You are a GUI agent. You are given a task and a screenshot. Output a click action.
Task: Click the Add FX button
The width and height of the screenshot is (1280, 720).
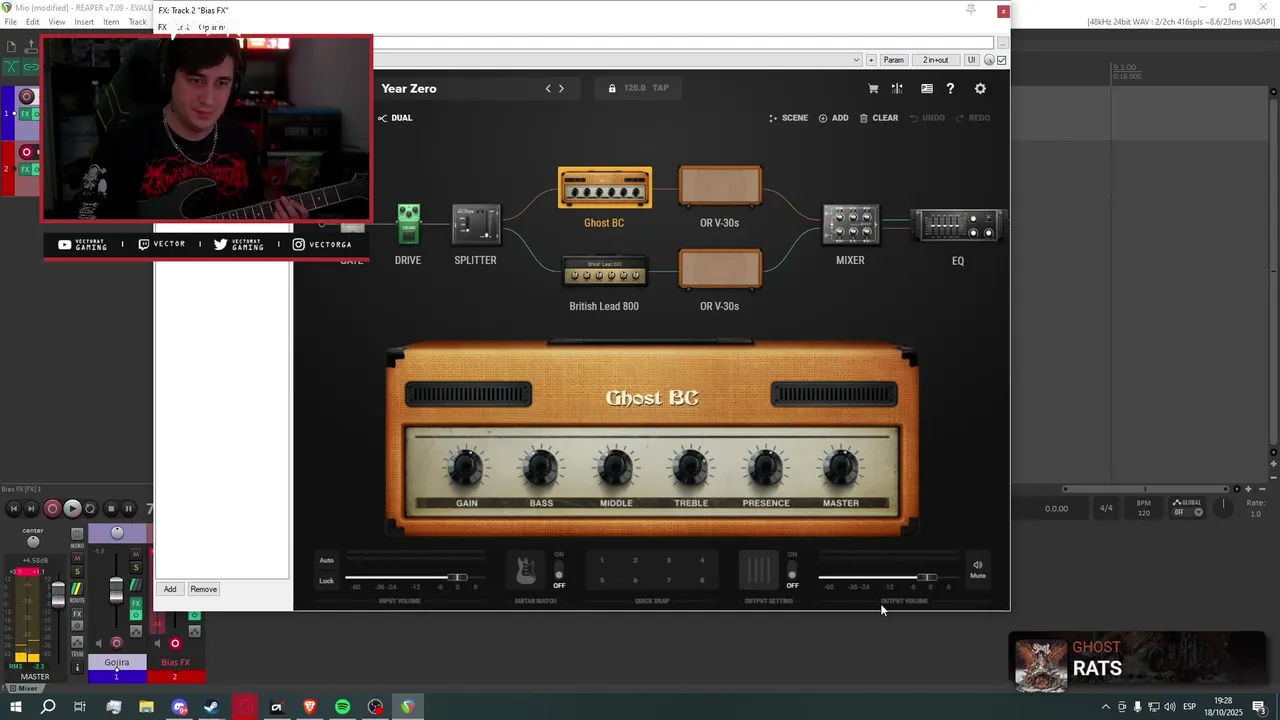[x=170, y=589]
